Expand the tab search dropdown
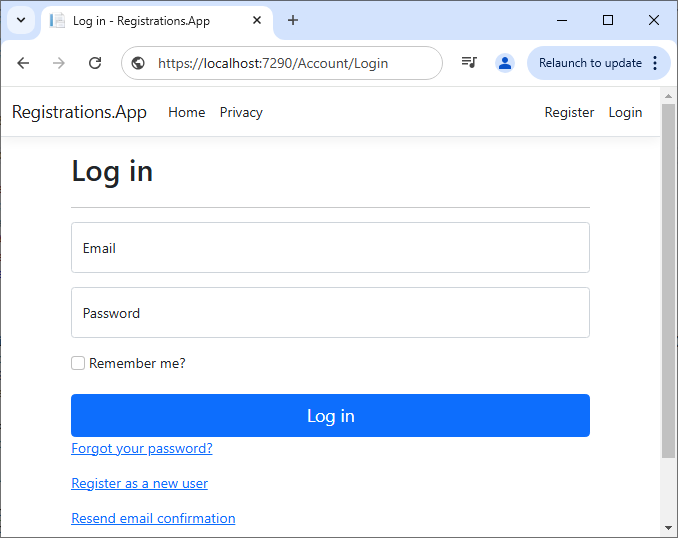Viewport: 678px width, 538px height. pyautogui.click(x=21, y=20)
